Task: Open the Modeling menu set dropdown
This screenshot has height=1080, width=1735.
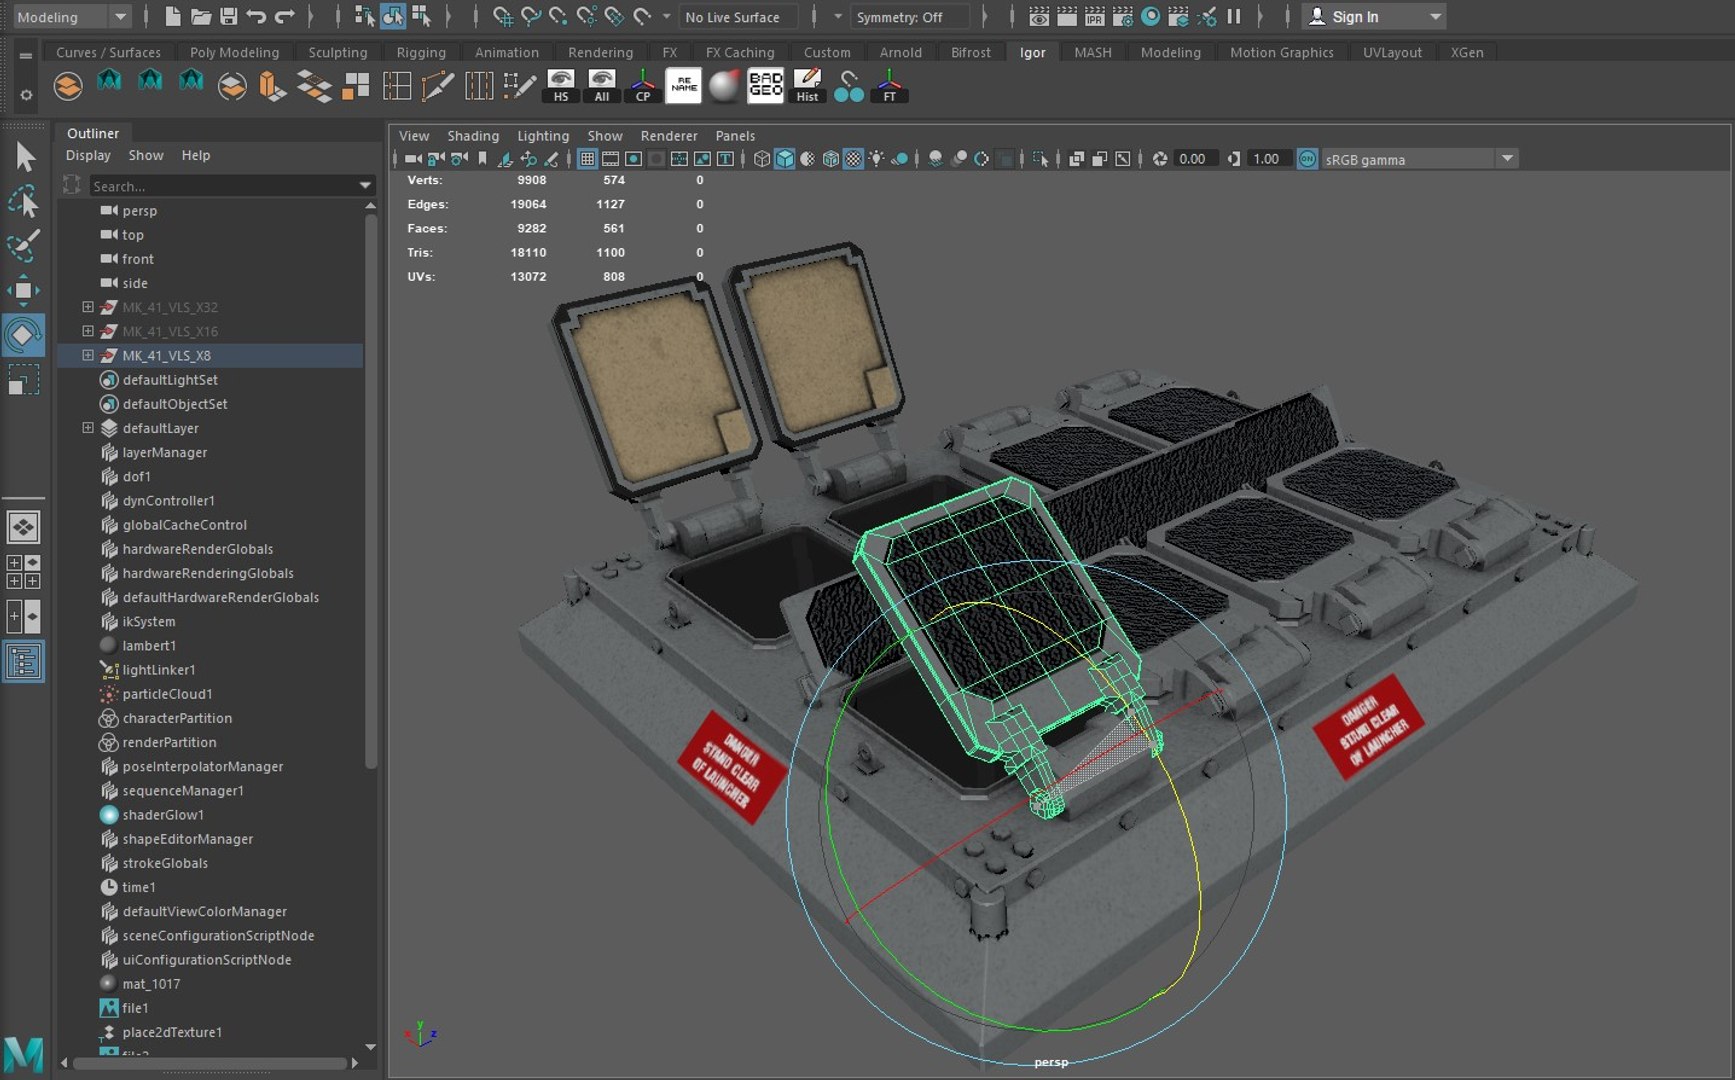Action: [72, 17]
